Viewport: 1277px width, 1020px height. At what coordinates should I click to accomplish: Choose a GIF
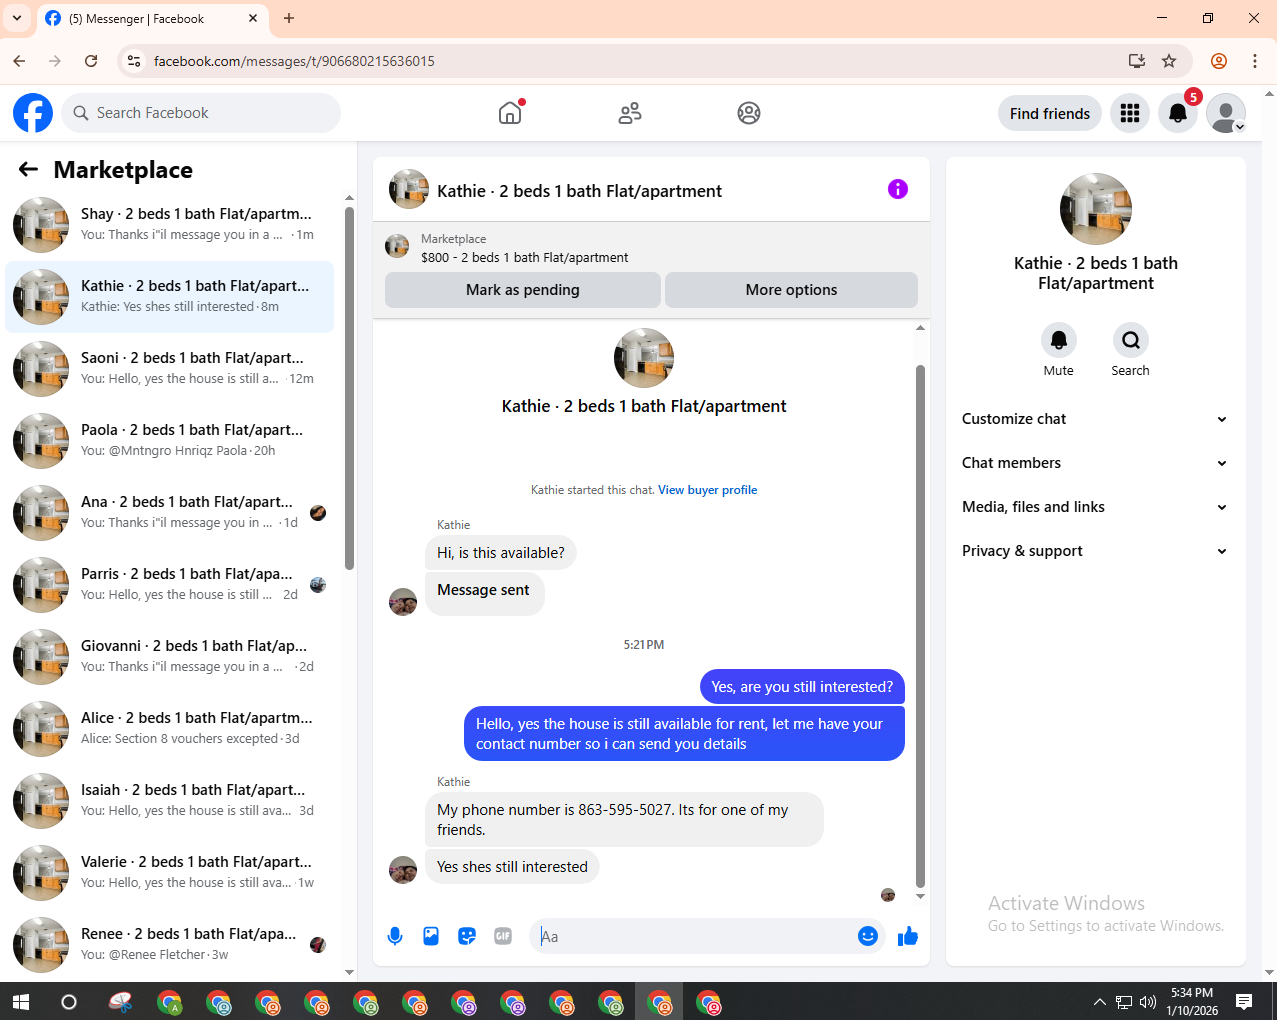pyautogui.click(x=503, y=936)
